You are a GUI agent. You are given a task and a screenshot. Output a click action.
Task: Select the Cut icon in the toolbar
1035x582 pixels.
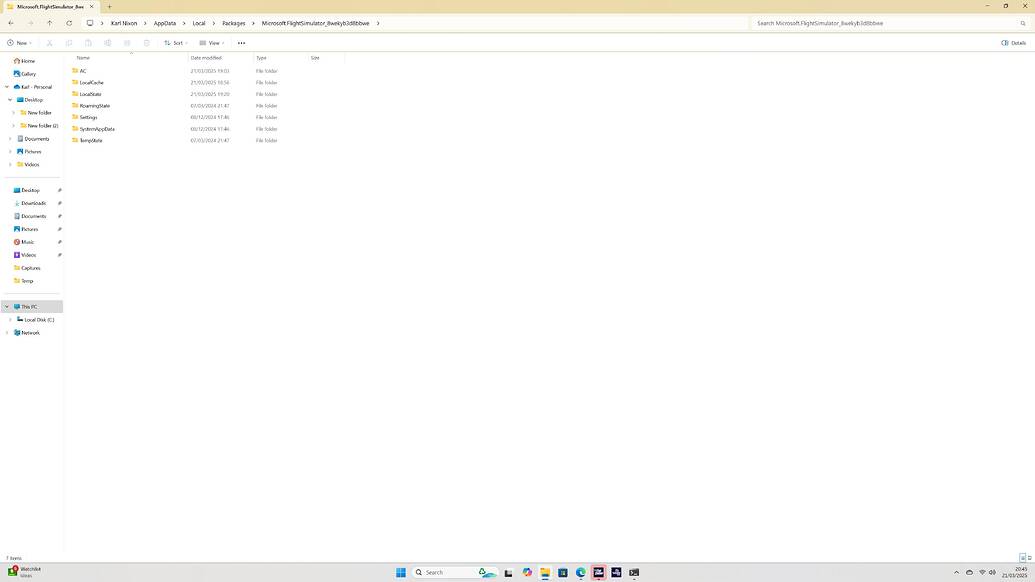[49, 43]
